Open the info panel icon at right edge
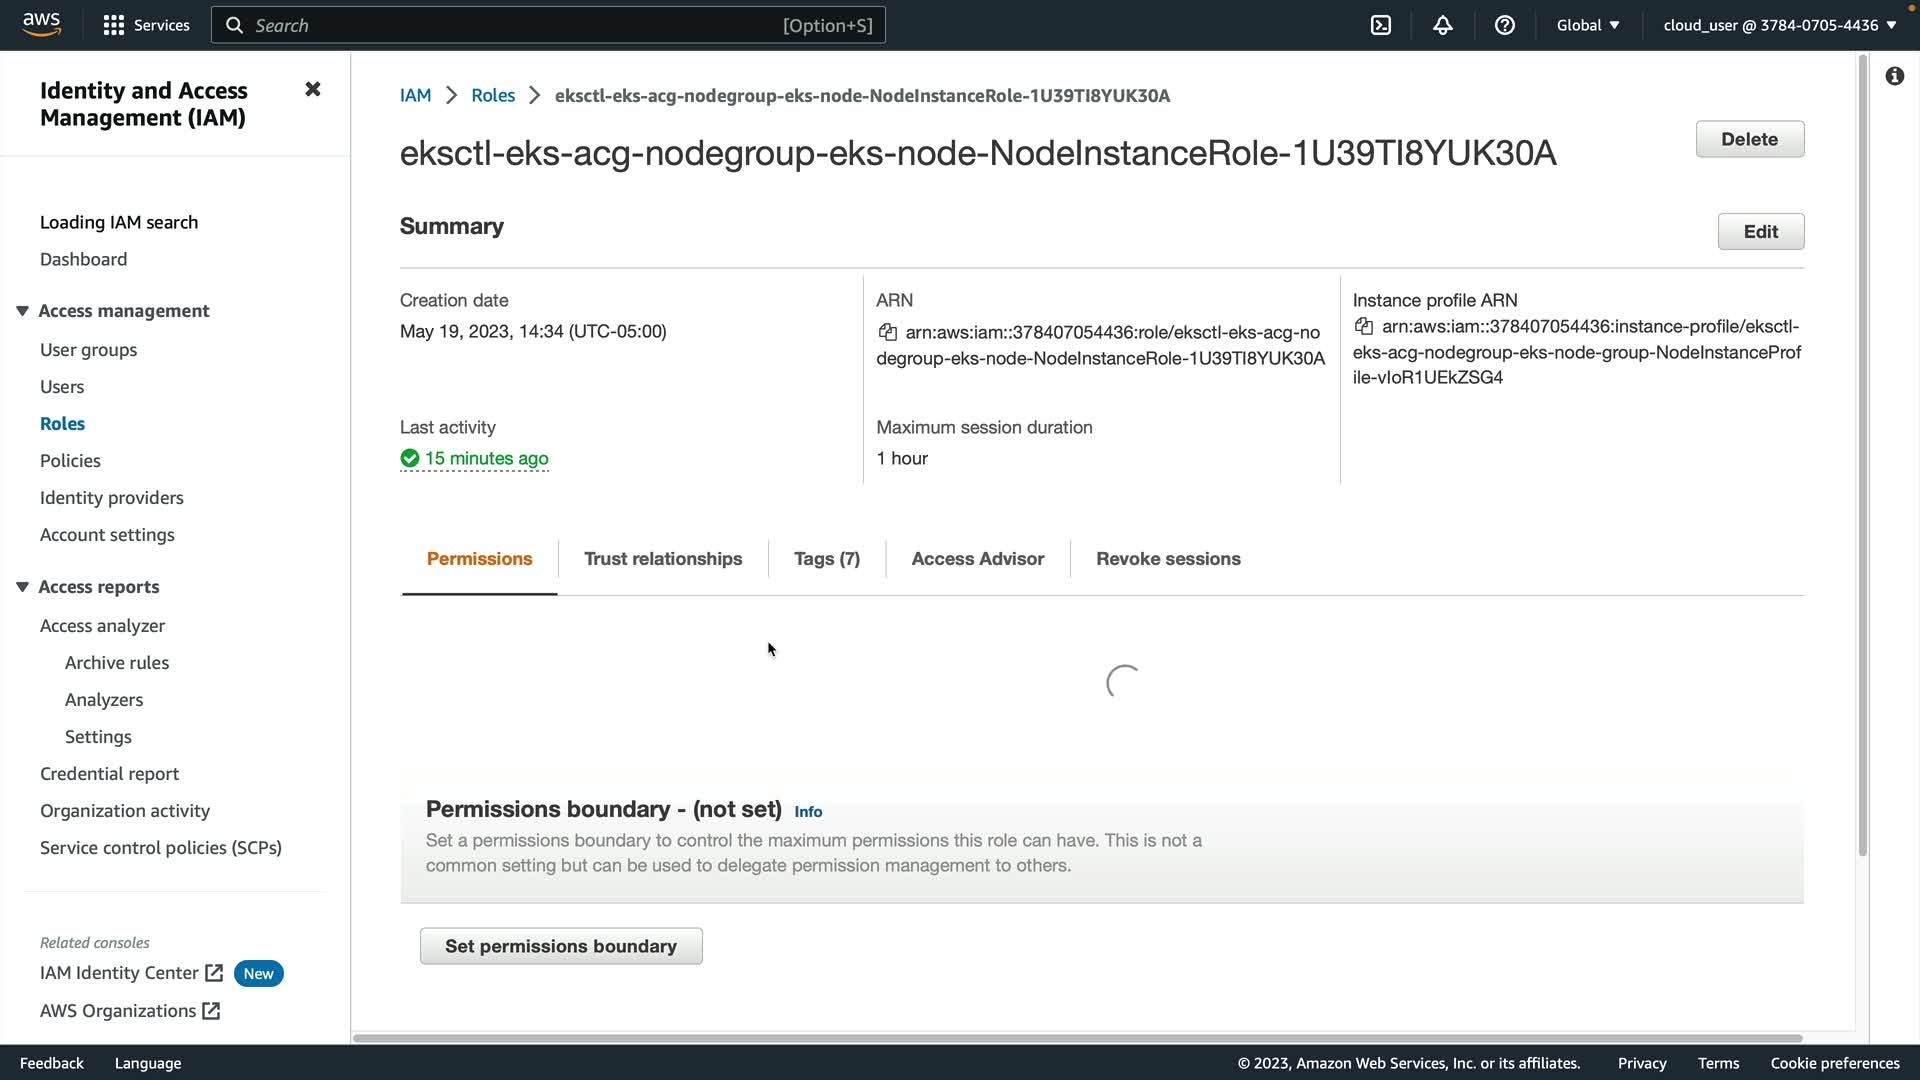Image resolution: width=1920 pixels, height=1080 pixels. click(1894, 76)
